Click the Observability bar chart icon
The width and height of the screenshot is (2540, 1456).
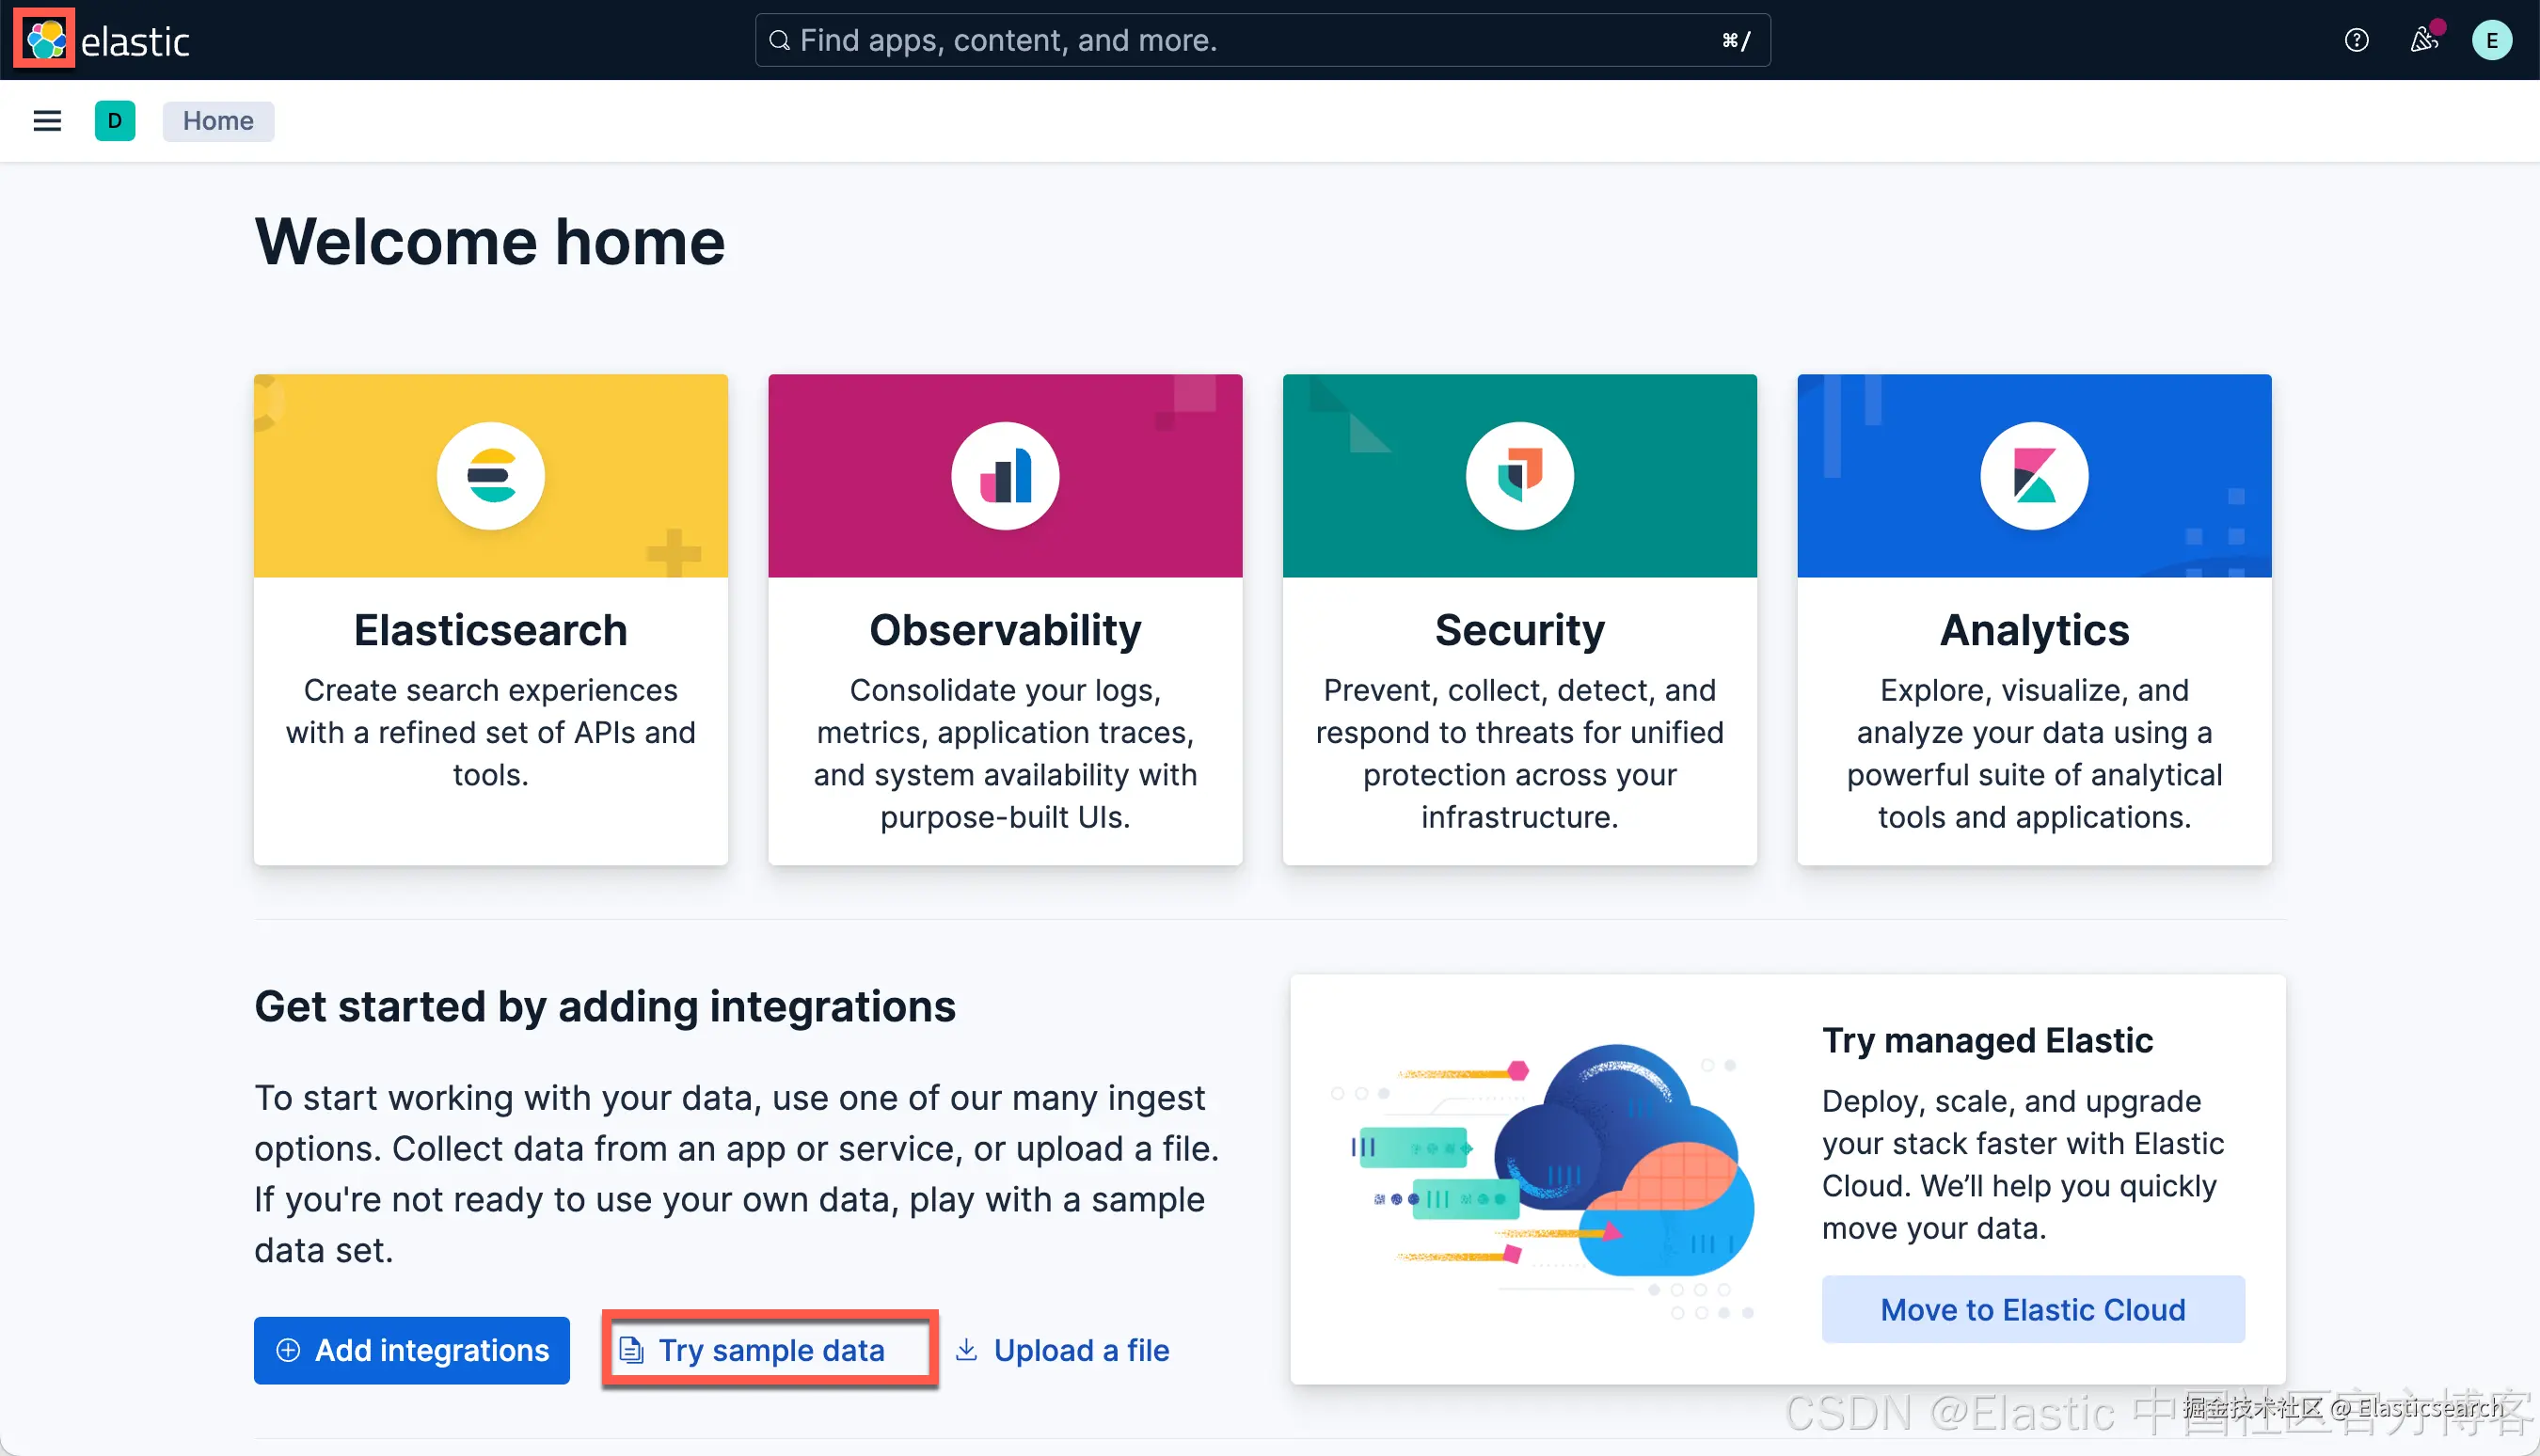pyautogui.click(x=1005, y=476)
